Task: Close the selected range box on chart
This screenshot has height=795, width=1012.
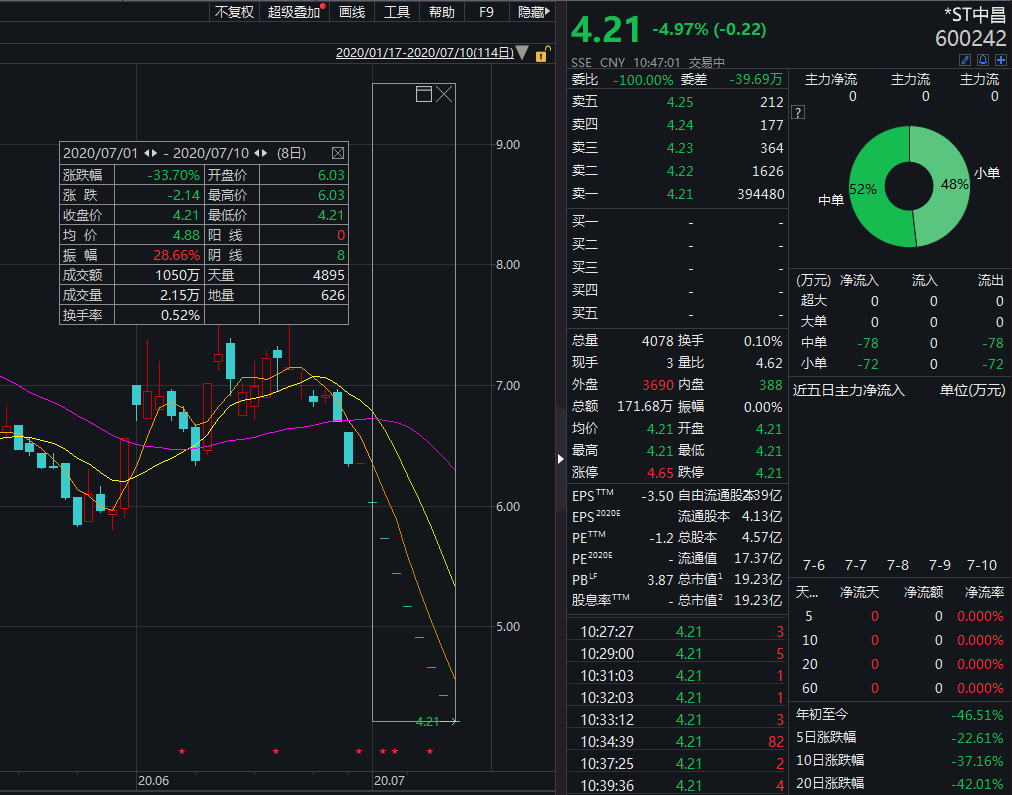Action: [x=444, y=95]
